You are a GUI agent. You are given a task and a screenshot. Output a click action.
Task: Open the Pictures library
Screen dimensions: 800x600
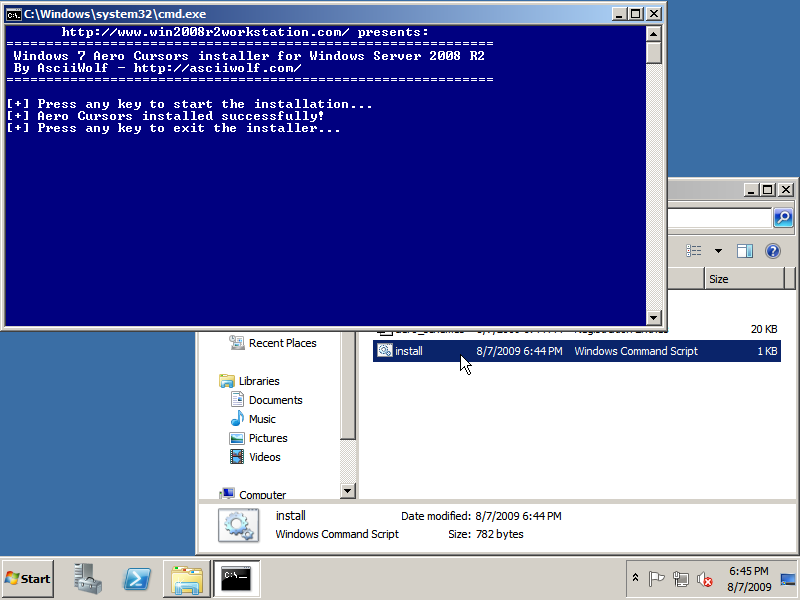(x=268, y=438)
